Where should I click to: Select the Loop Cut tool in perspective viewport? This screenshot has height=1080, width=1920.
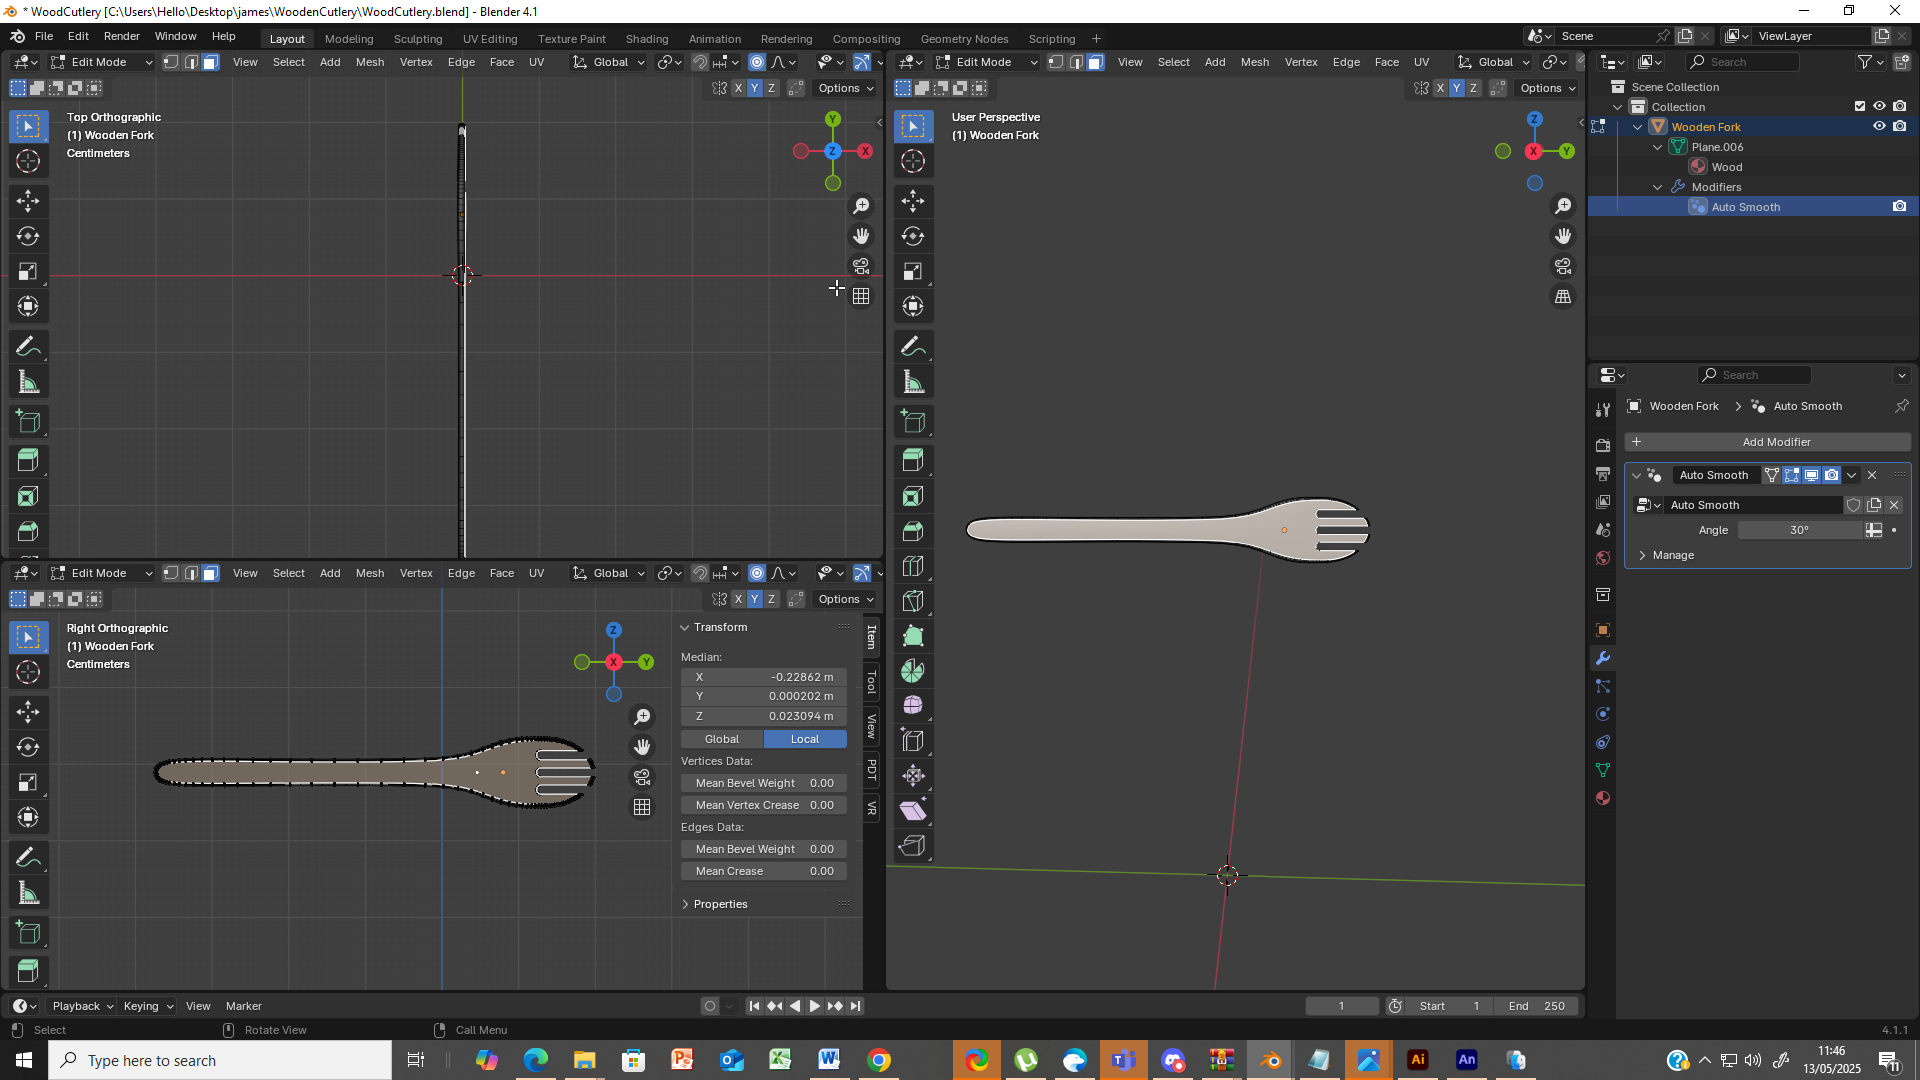pos(913,566)
